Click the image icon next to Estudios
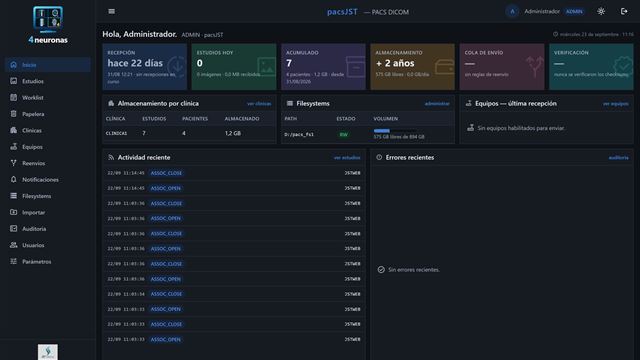Screen dimensions: 640x360 coord(13,81)
